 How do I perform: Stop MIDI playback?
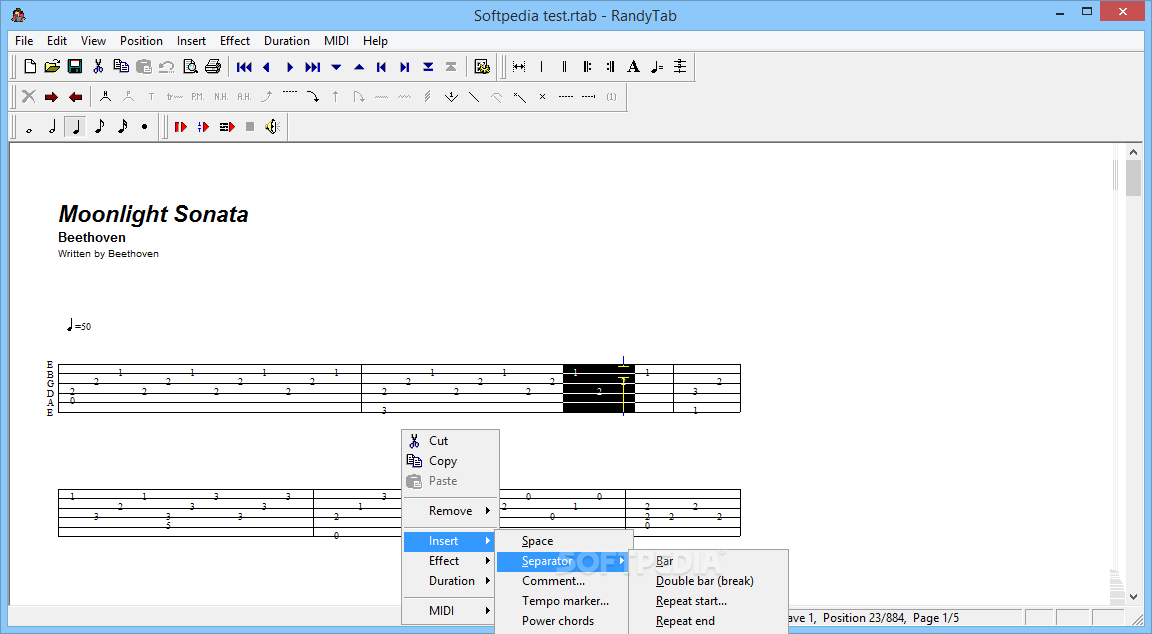(x=250, y=127)
